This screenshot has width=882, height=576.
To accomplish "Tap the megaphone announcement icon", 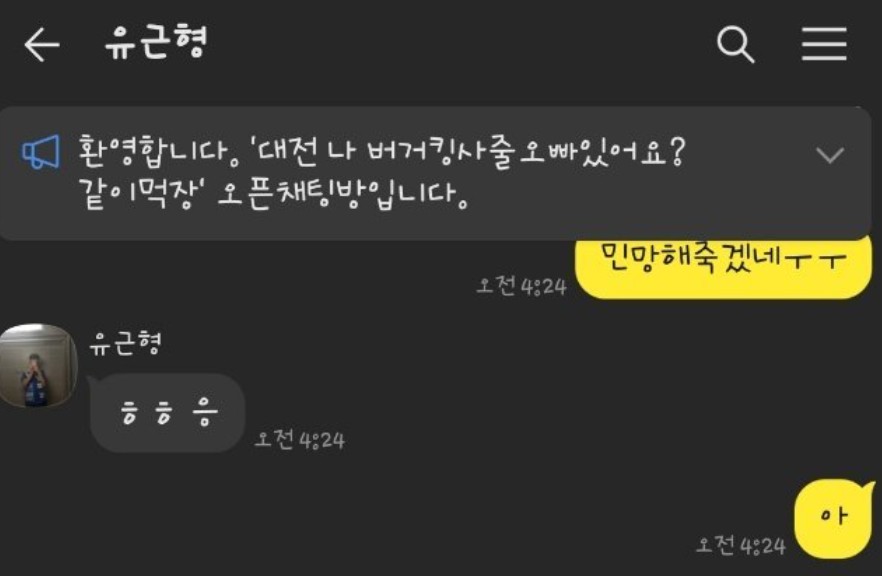I will tap(40, 152).
